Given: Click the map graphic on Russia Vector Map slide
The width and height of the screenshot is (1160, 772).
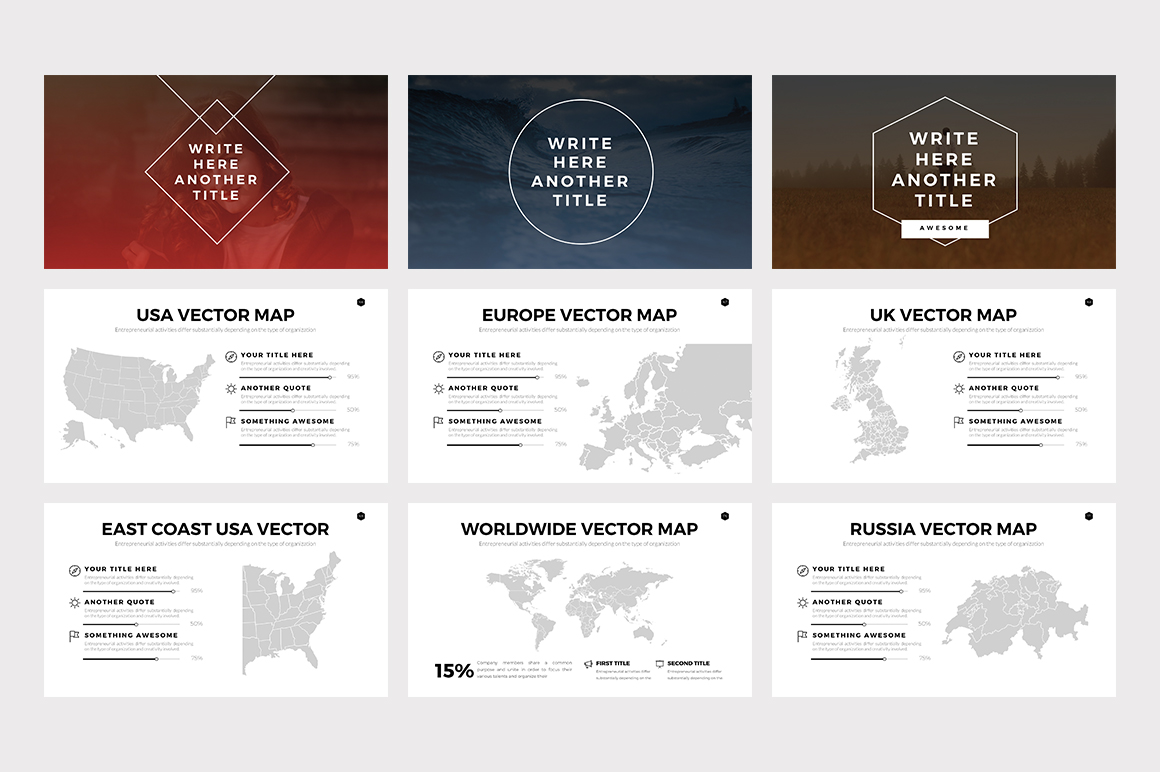Looking at the screenshot, I should pos(1017,612).
